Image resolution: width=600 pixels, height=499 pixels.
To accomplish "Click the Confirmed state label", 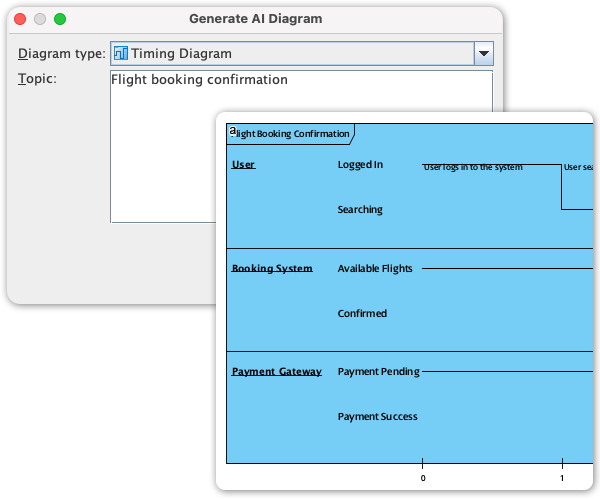I will point(362,313).
